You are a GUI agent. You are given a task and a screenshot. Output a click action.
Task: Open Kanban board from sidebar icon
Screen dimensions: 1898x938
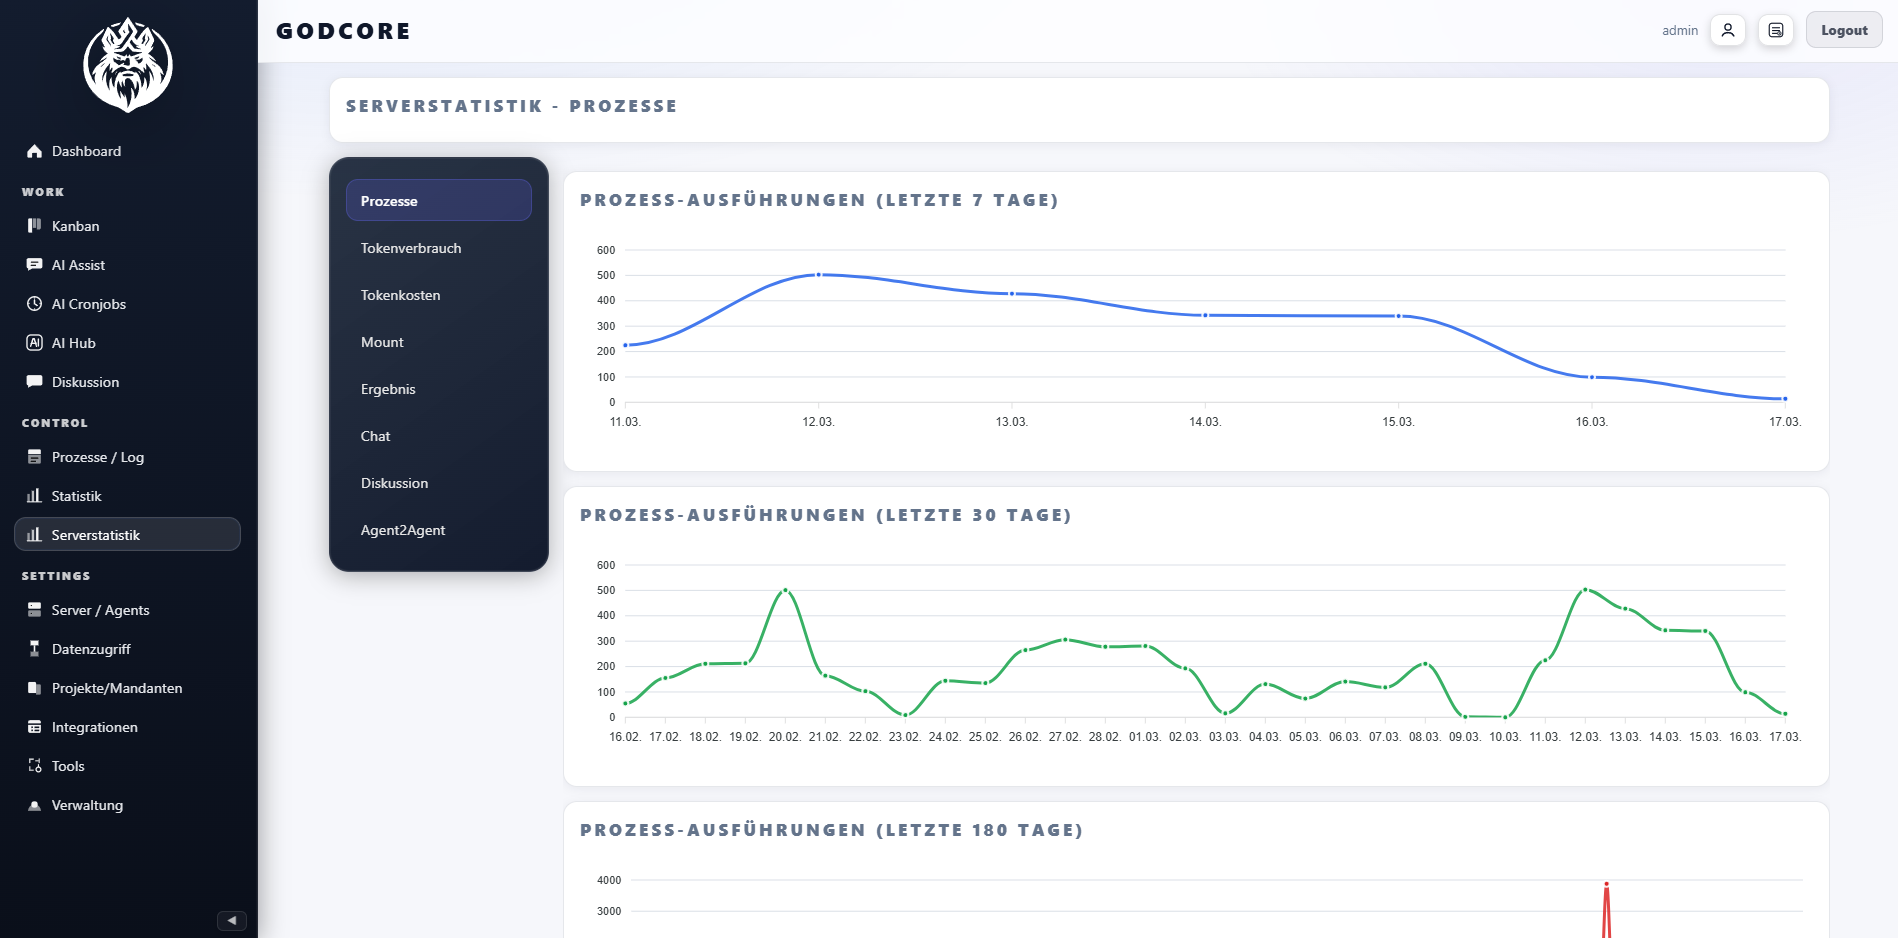tap(35, 226)
